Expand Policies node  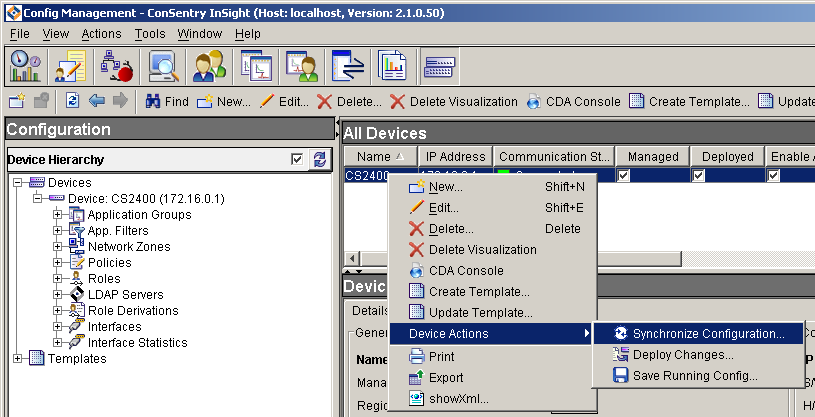click(57, 263)
